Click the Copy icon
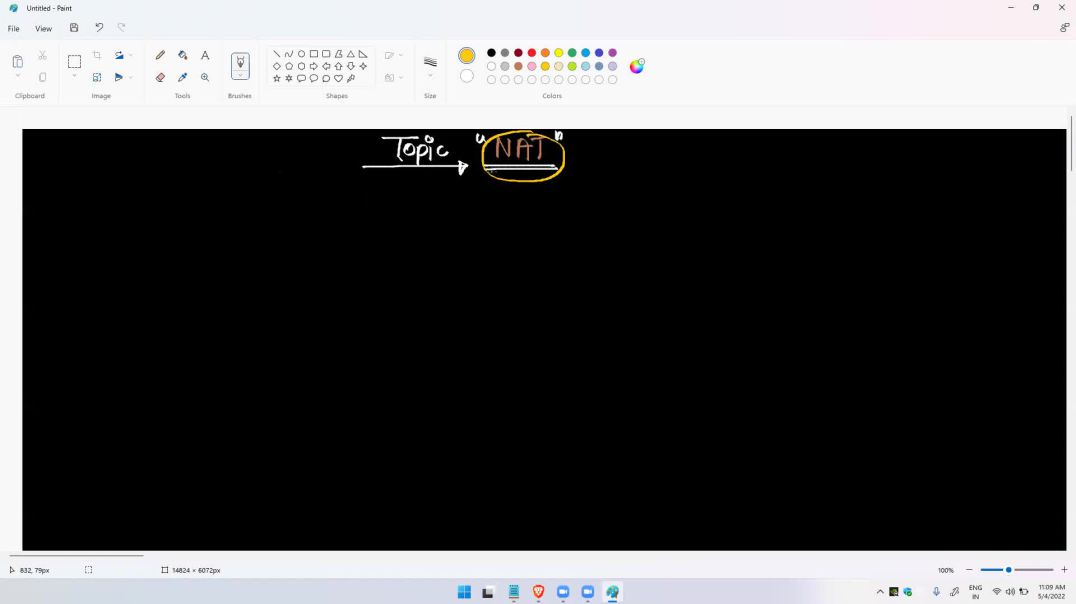 (x=43, y=78)
